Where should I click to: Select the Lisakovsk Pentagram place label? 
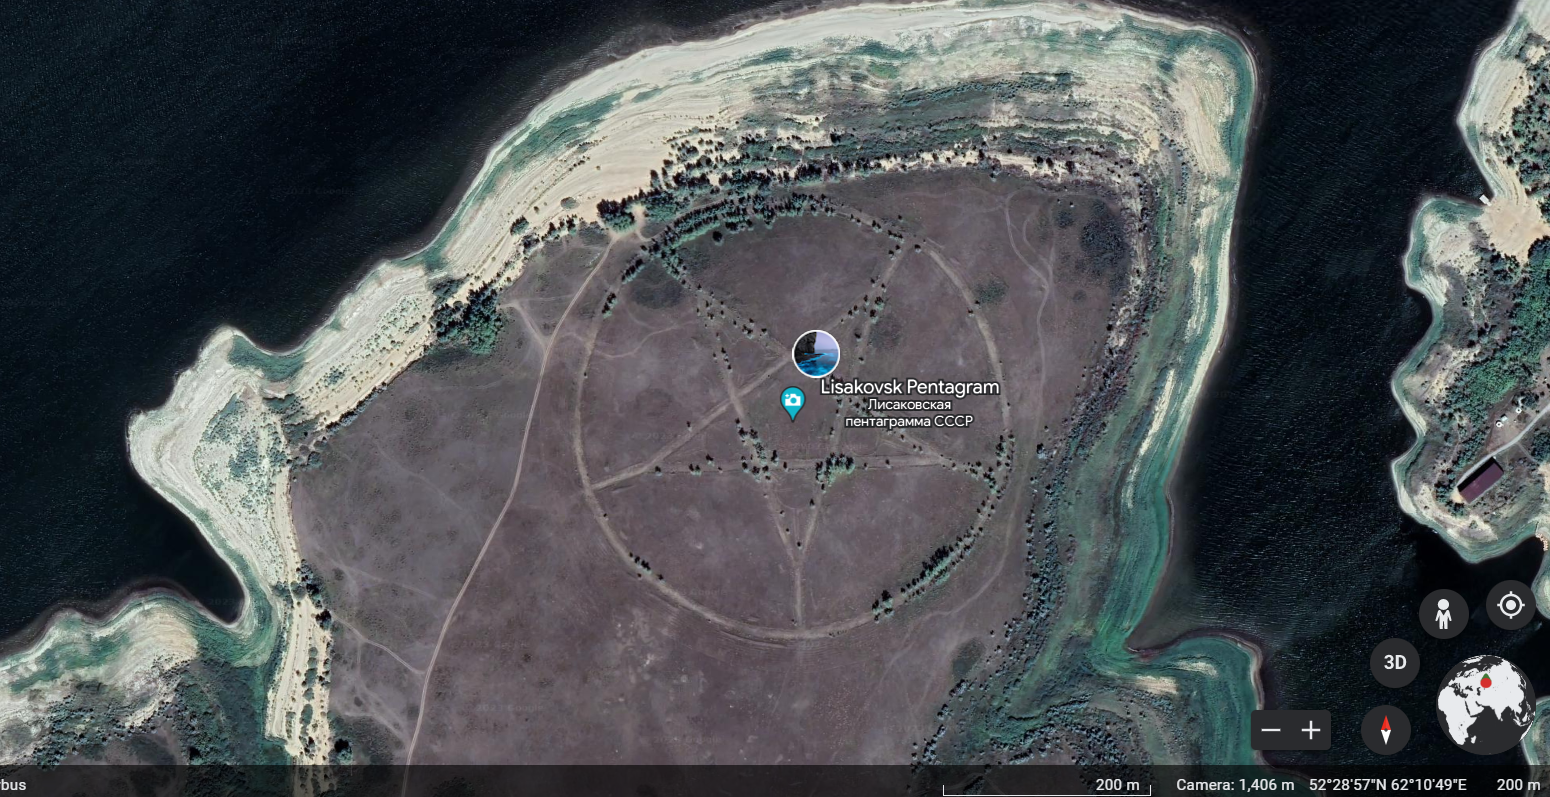tap(909, 387)
